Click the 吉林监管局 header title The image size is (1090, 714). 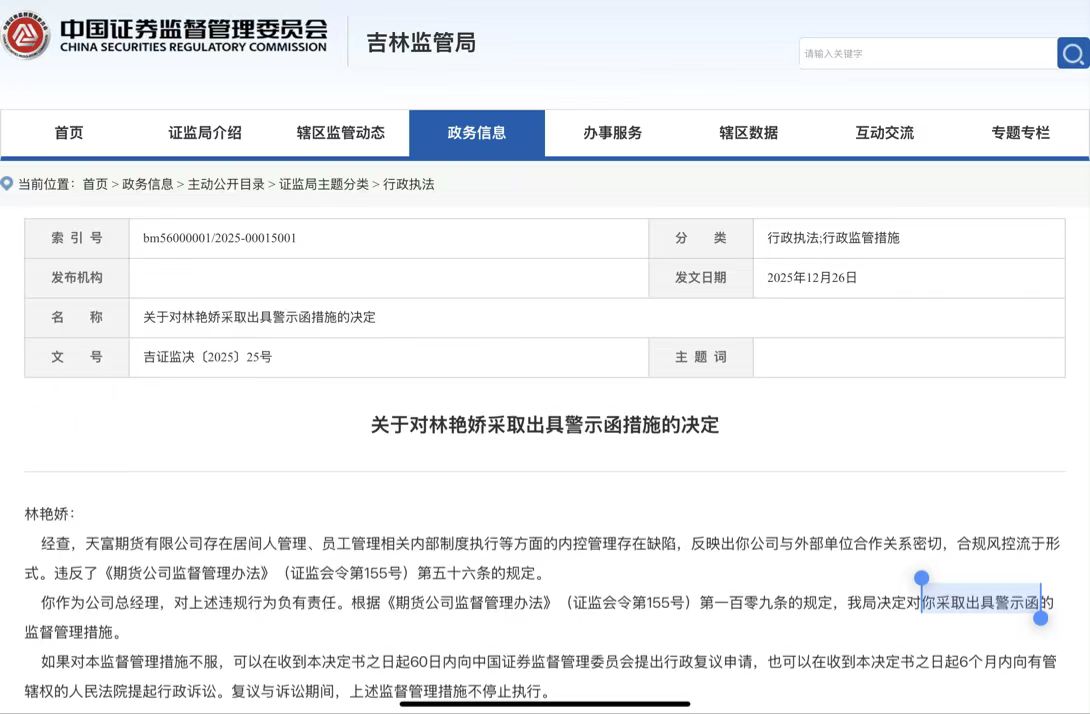click(421, 43)
